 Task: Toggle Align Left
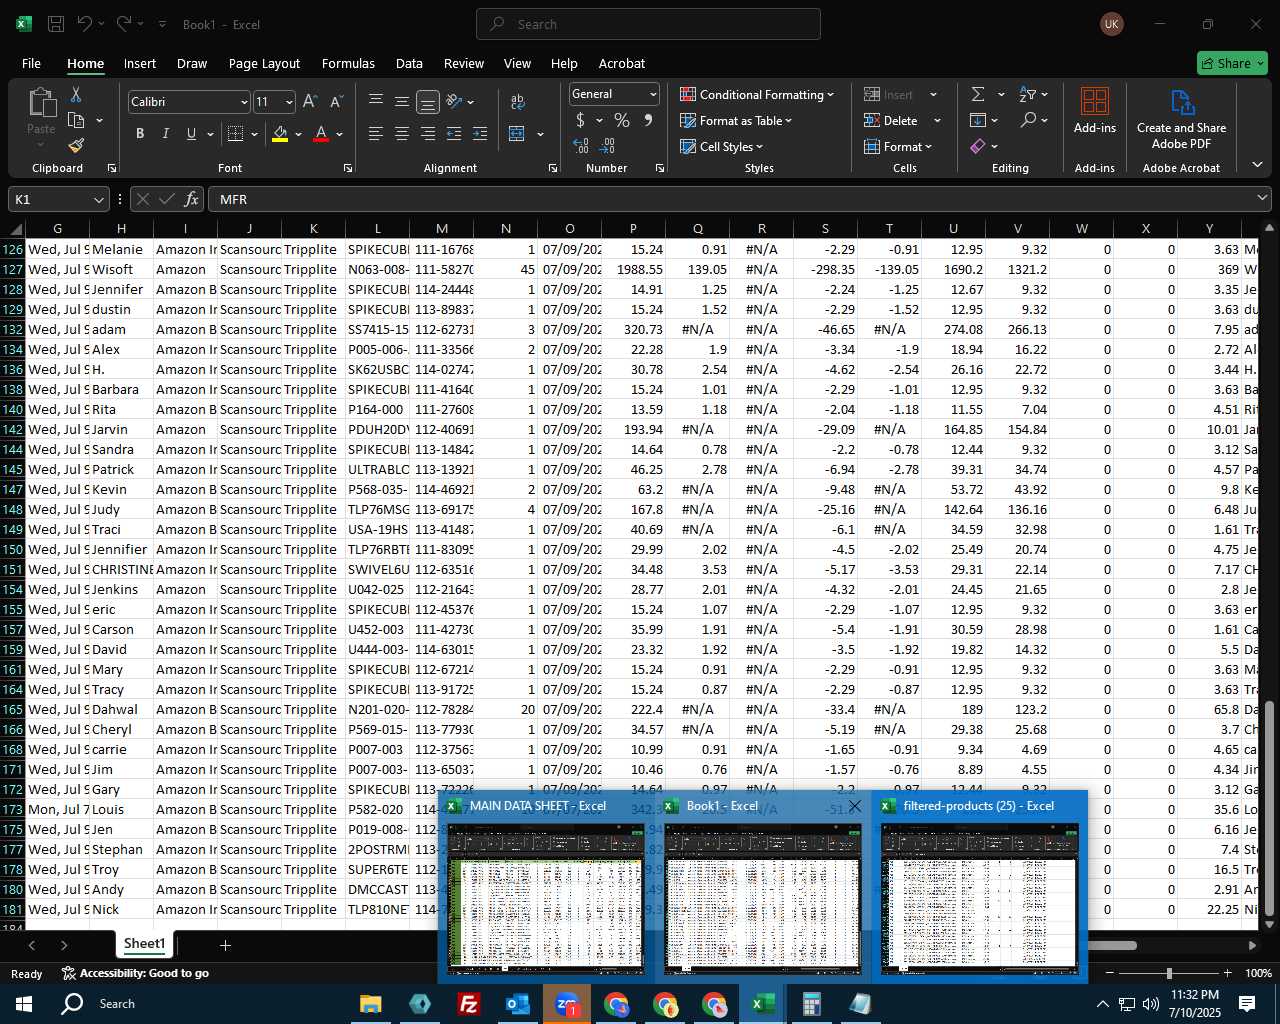click(x=376, y=133)
